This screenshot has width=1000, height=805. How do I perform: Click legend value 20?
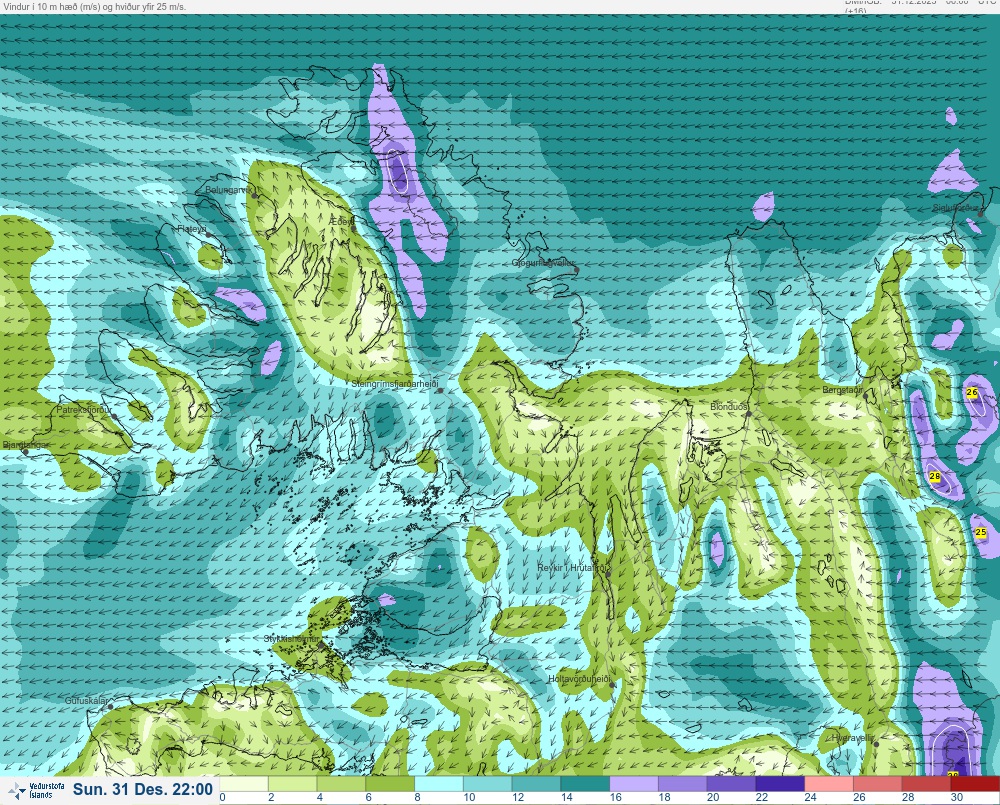coord(712,797)
